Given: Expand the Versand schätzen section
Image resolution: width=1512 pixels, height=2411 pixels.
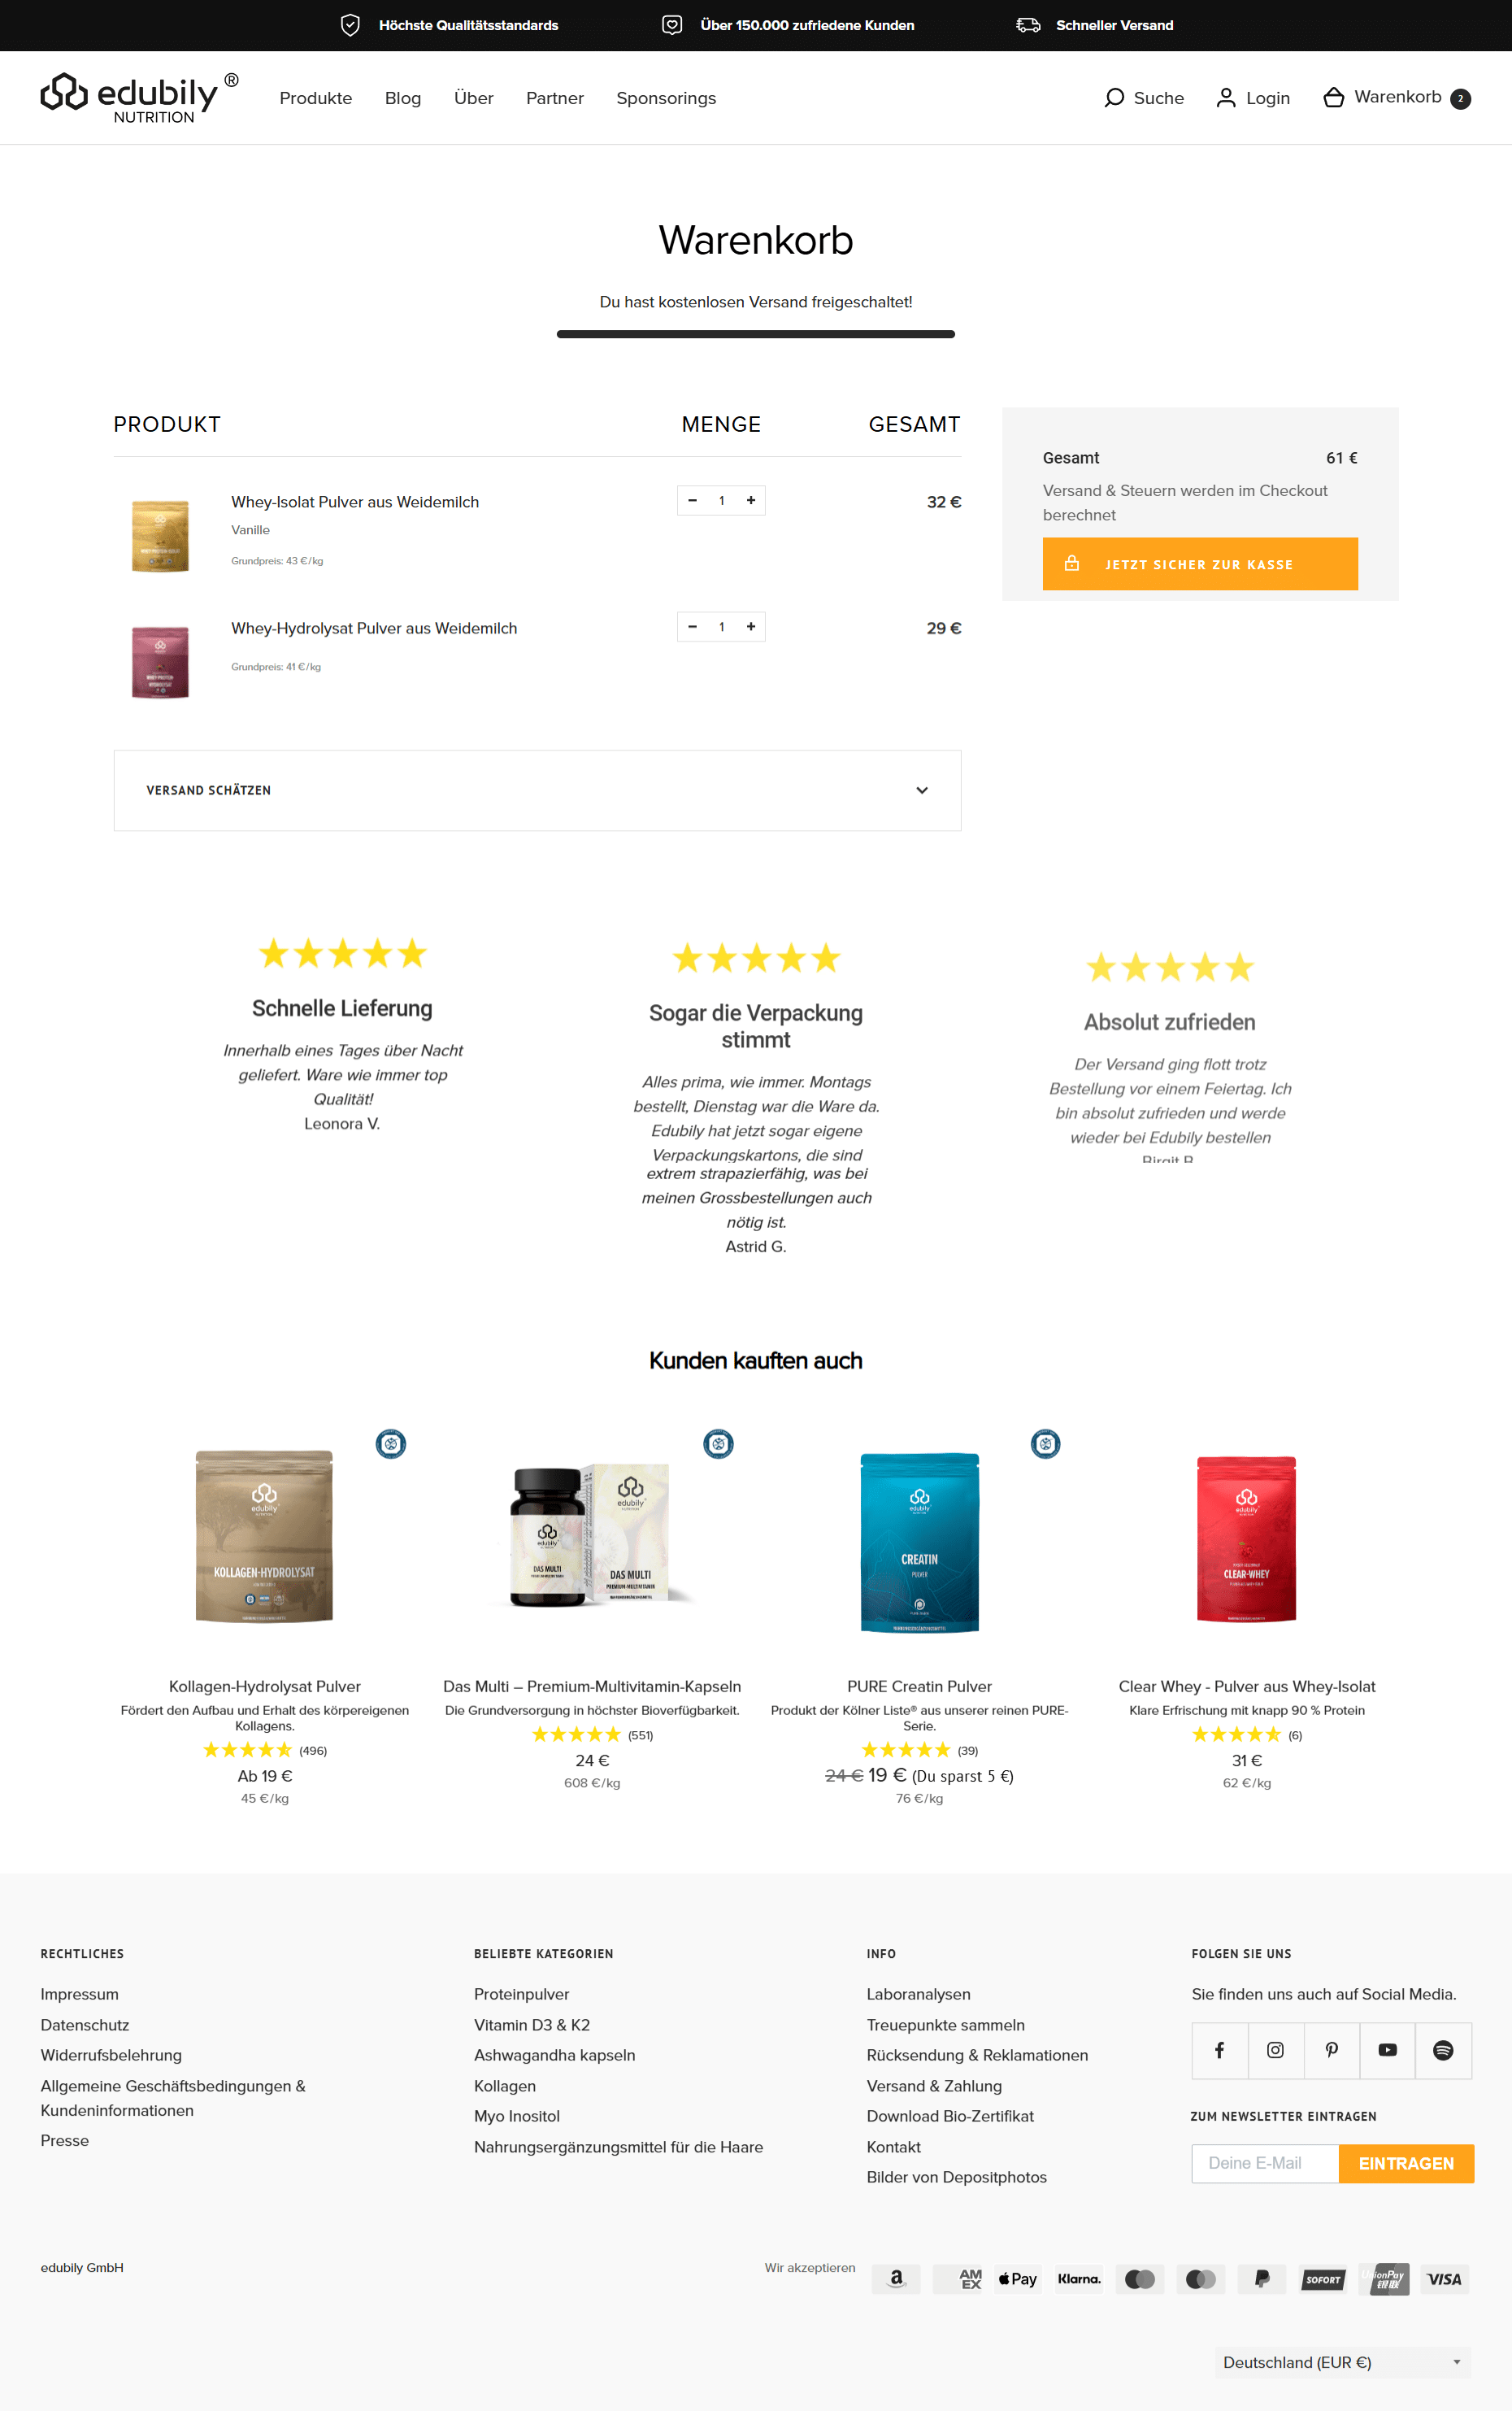Looking at the screenshot, I should 537,790.
